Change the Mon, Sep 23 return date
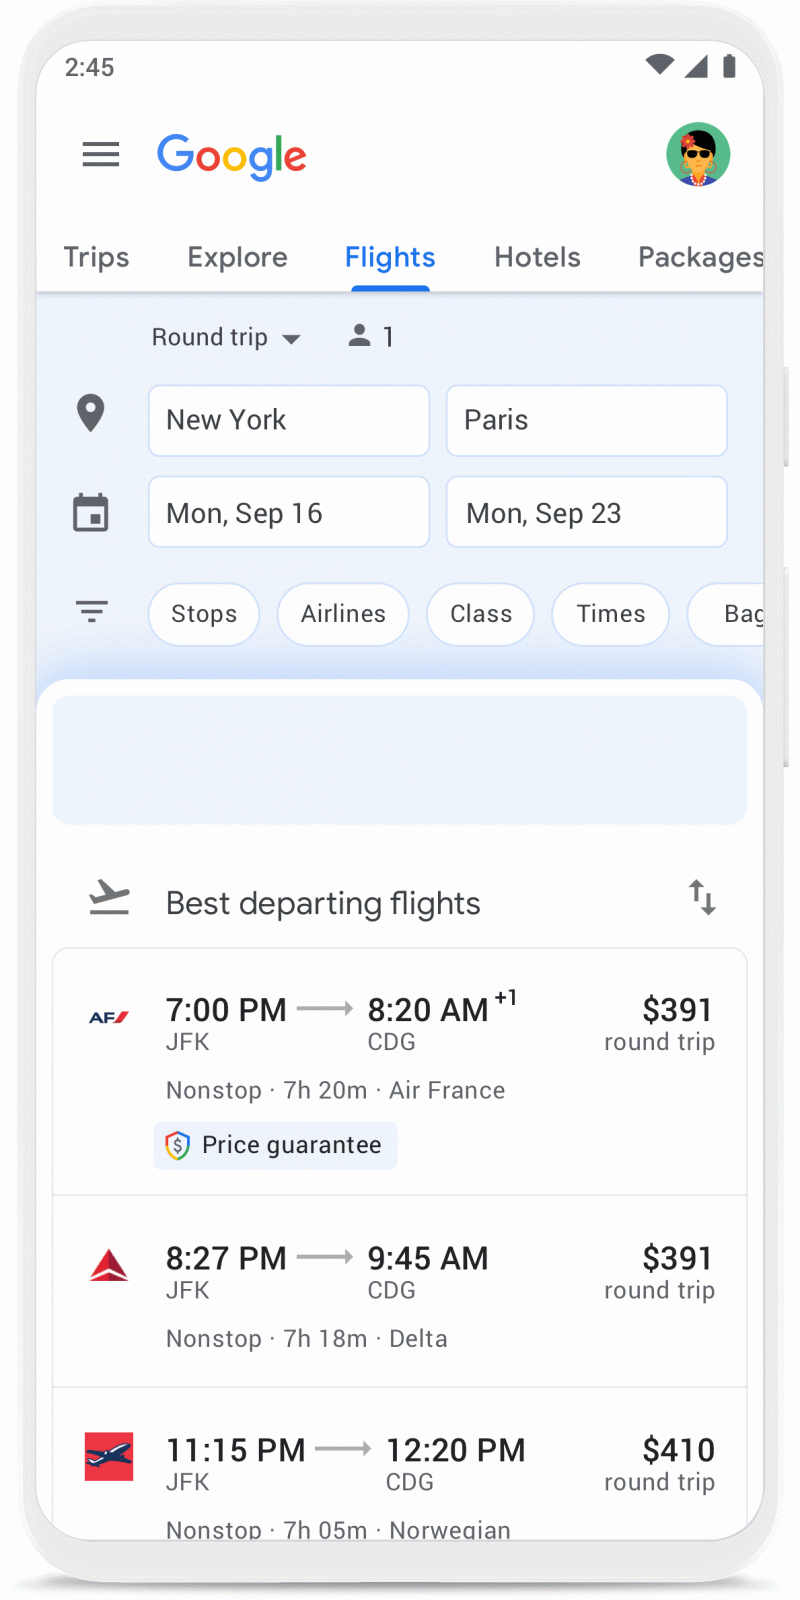The image size is (800, 1600). (x=586, y=512)
